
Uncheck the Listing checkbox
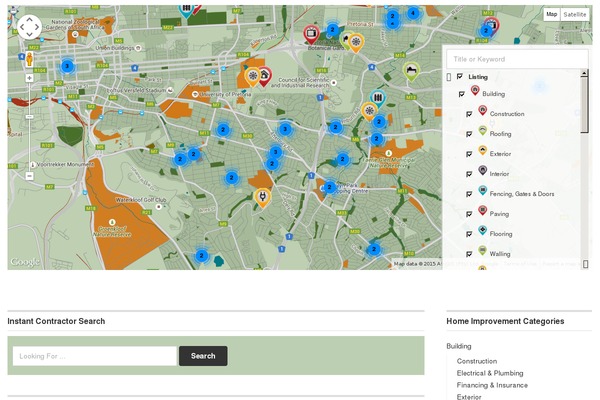[460, 77]
